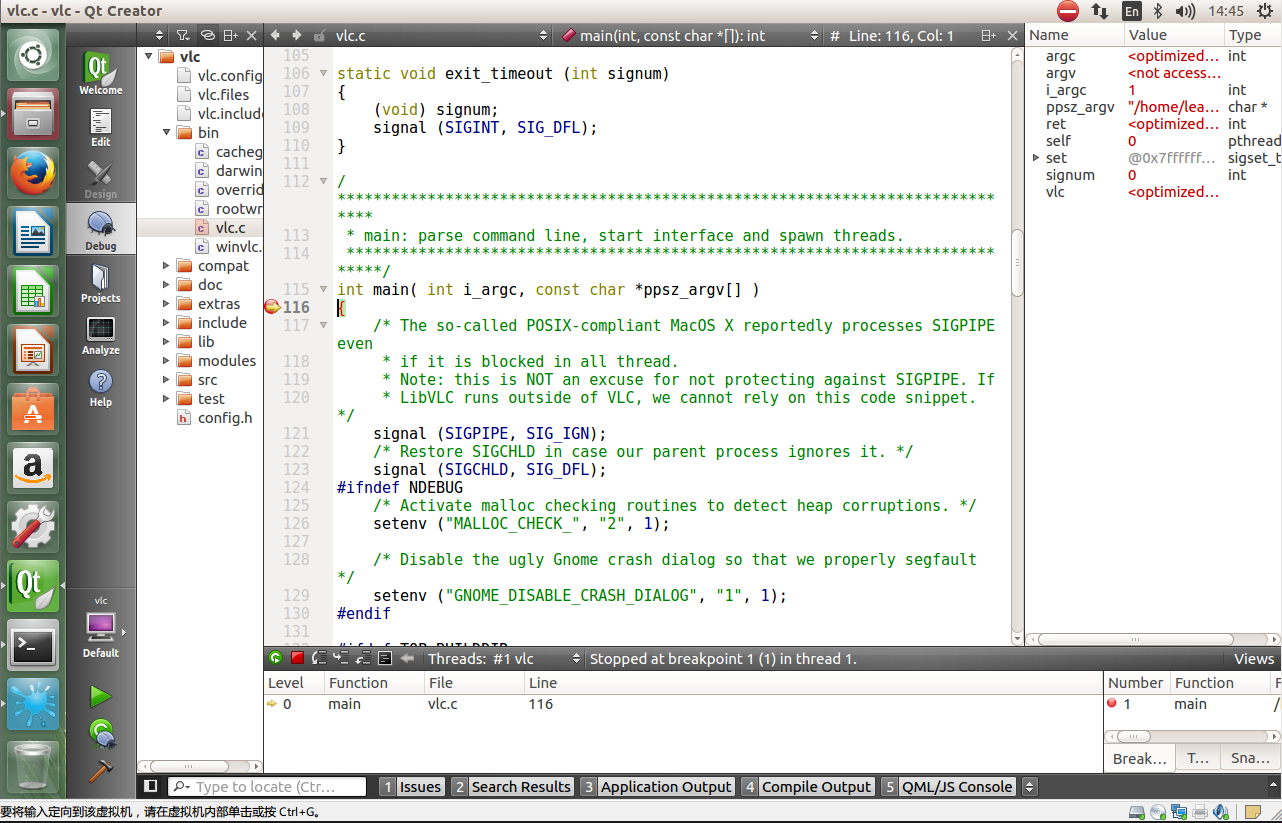The image size is (1282, 823).
Task: Click the Type to locate search field
Action: [x=266, y=787]
